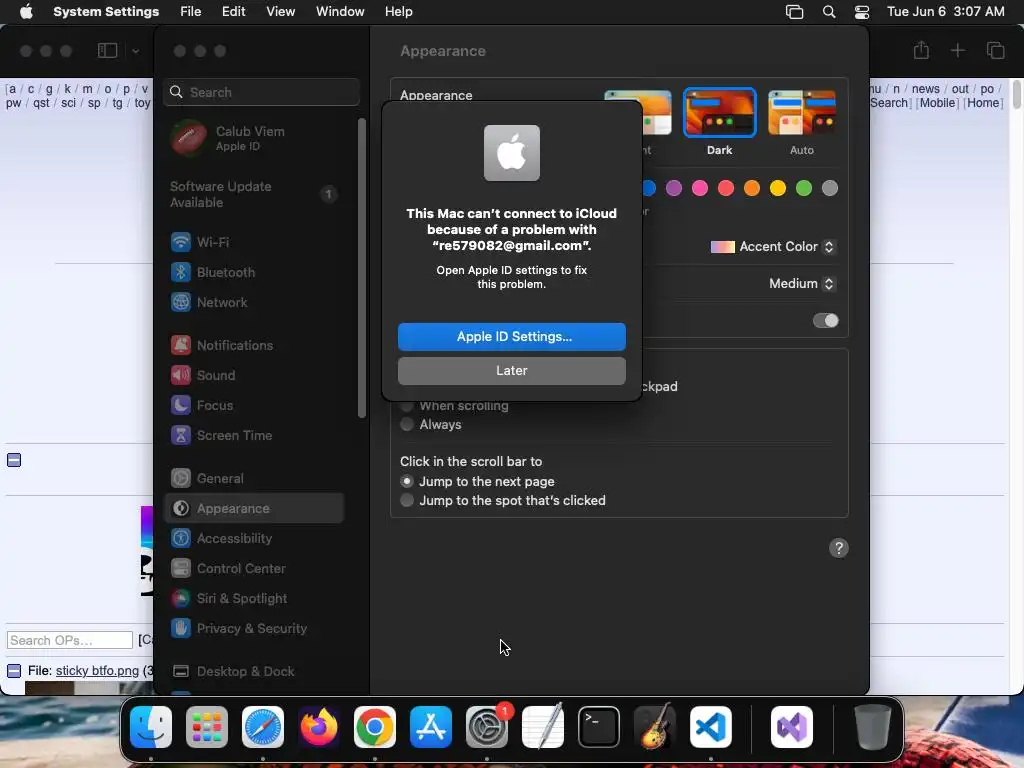The image size is (1024, 768).
Task: Open Launchpad from the Dock
Action: (x=207, y=727)
